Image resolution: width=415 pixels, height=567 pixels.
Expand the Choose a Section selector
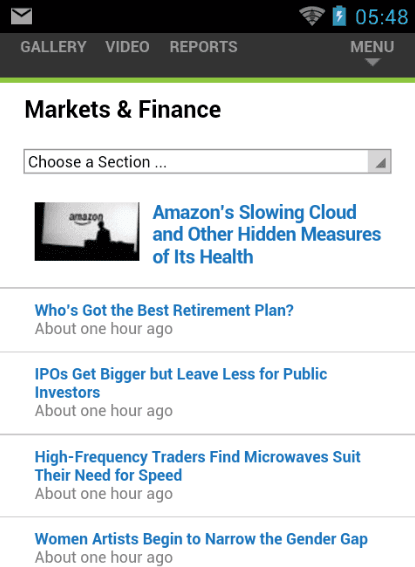coord(208,162)
